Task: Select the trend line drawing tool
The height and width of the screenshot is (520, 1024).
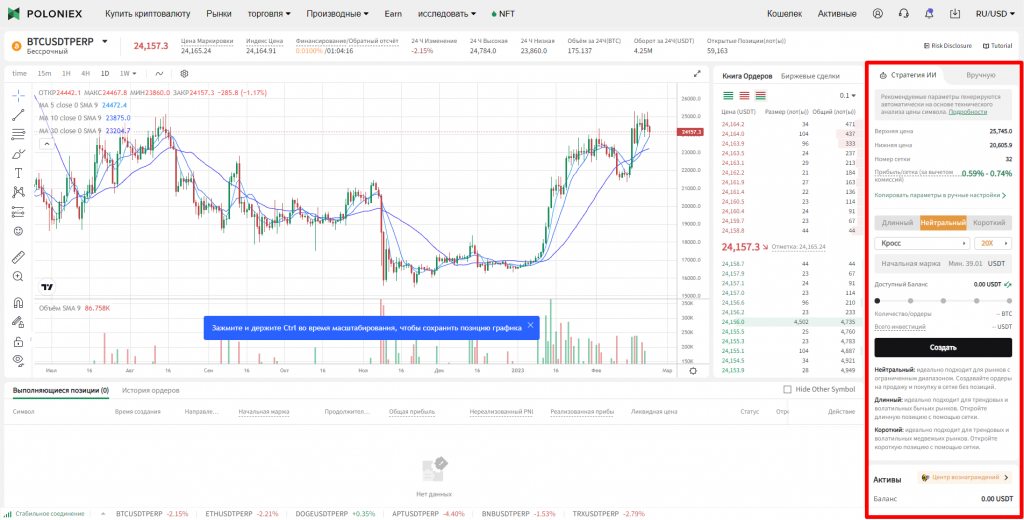Action: (x=18, y=115)
